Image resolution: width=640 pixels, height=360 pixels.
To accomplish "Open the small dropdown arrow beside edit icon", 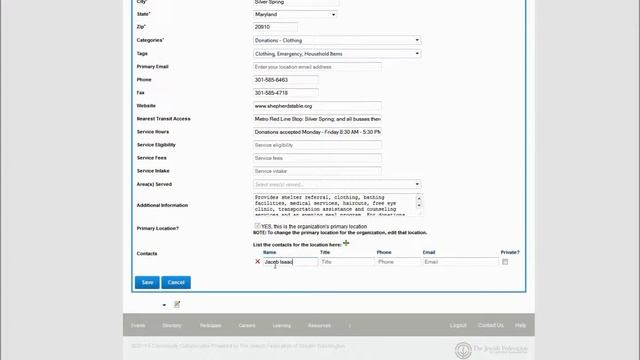I will (164, 305).
